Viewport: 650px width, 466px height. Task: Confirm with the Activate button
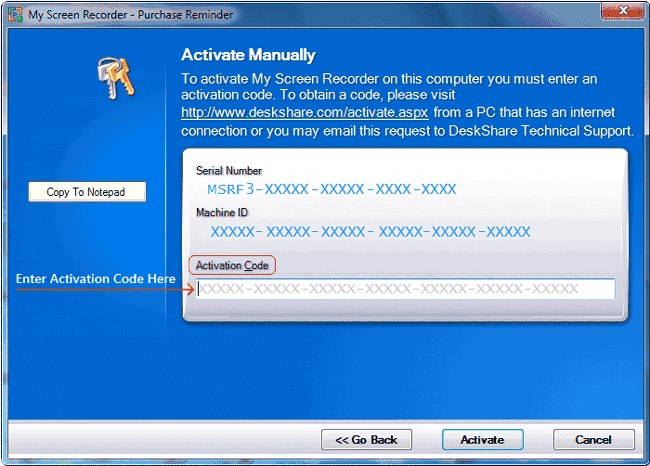tap(483, 439)
